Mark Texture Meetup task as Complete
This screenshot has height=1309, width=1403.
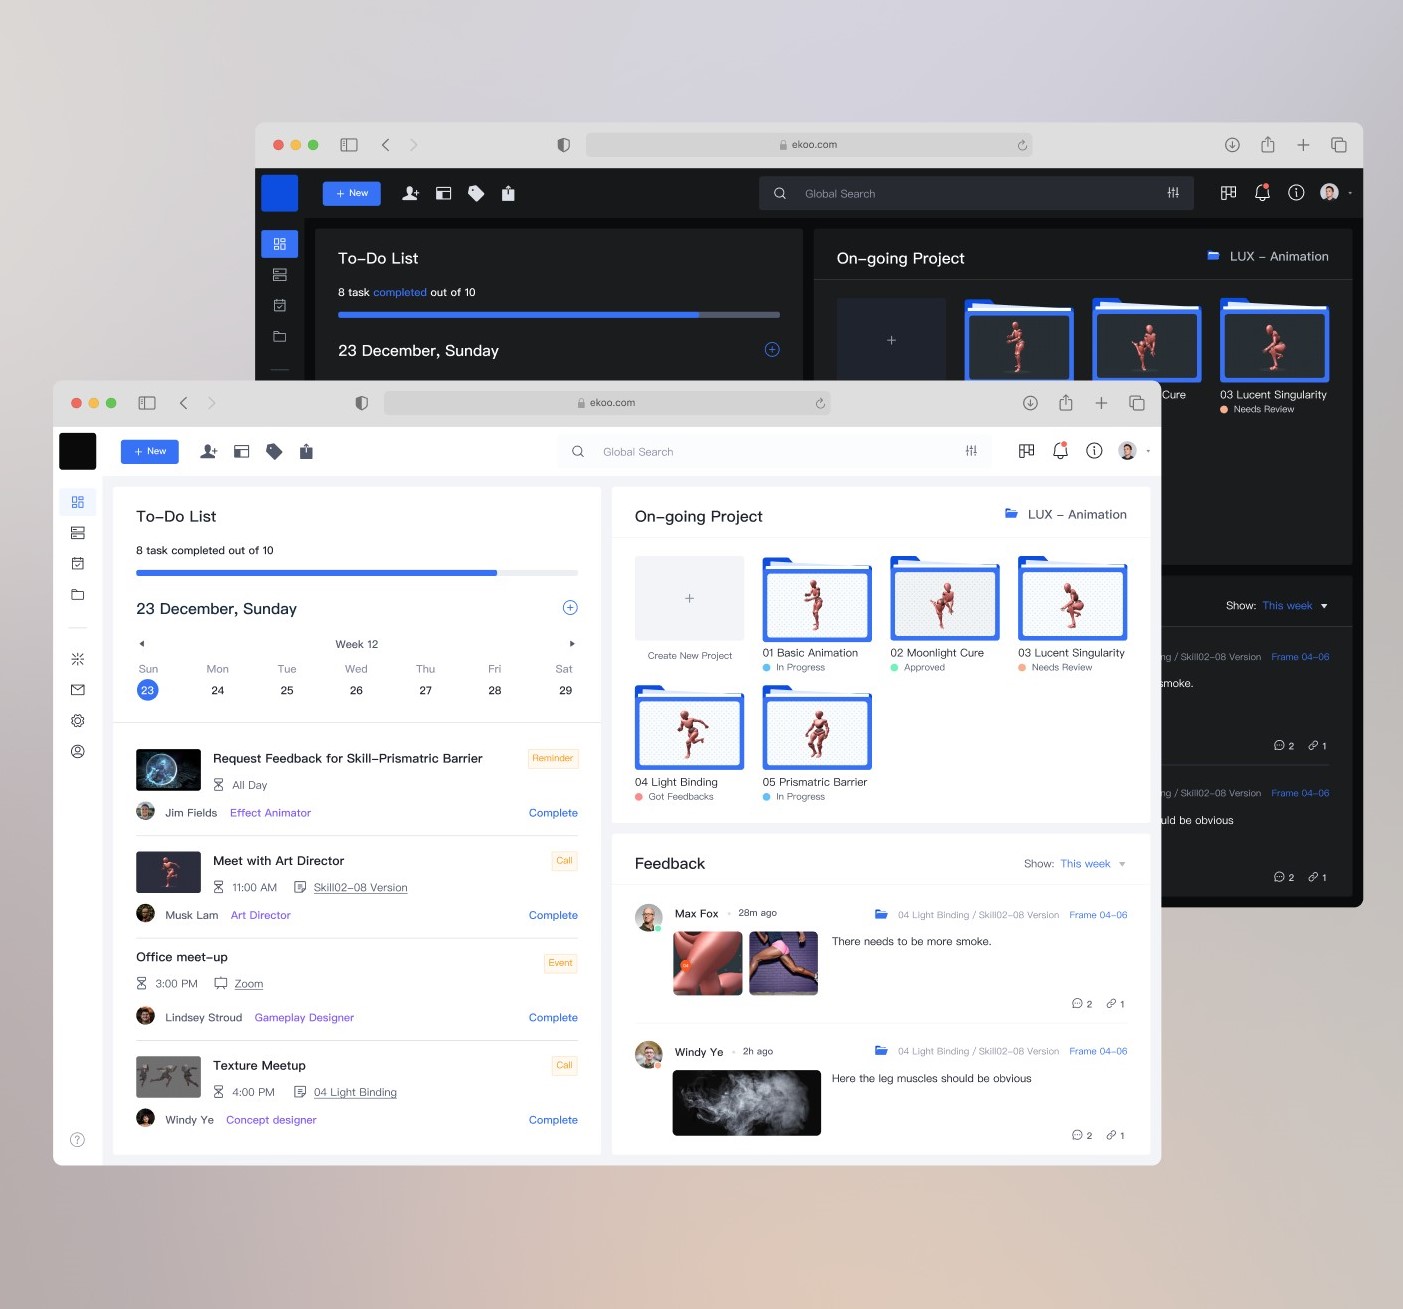[x=553, y=1120]
